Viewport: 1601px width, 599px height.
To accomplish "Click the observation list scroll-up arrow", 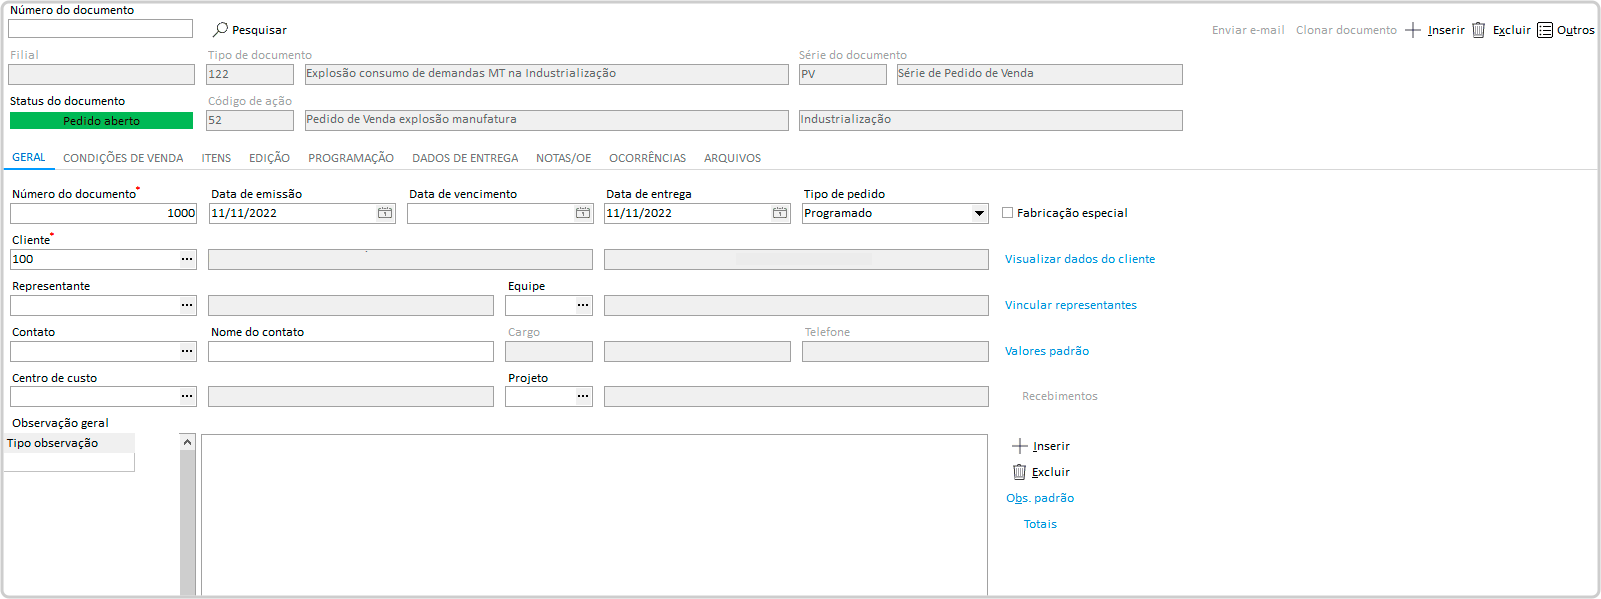I will (x=187, y=442).
